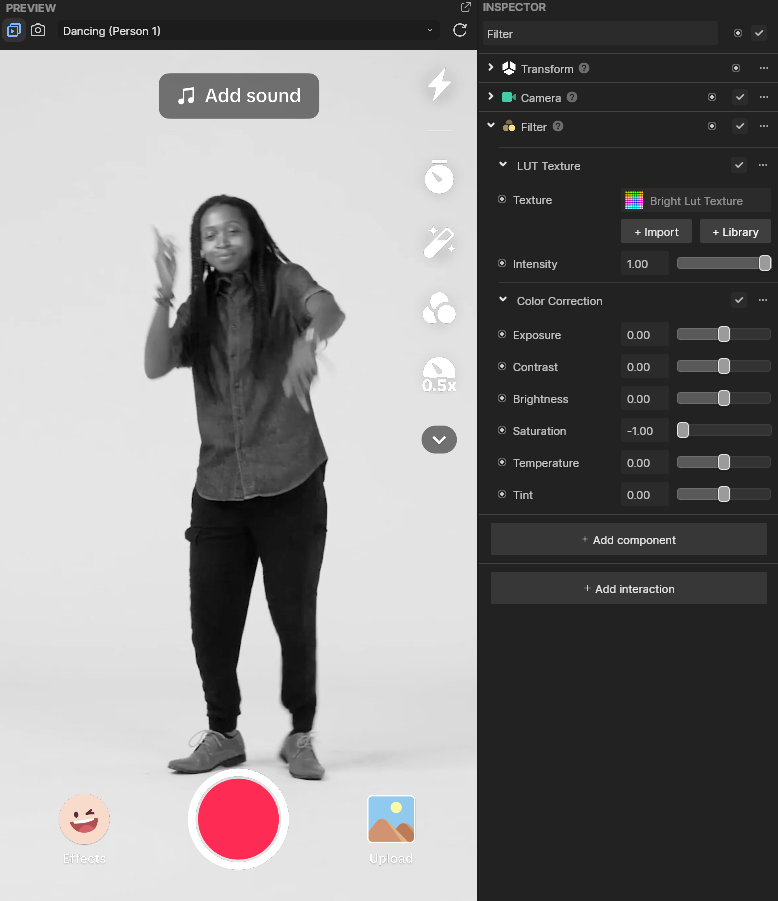The height and width of the screenshot is (901, 778).
Task: Click the Camera row keyframe dot
Action: tap(712, 97)
